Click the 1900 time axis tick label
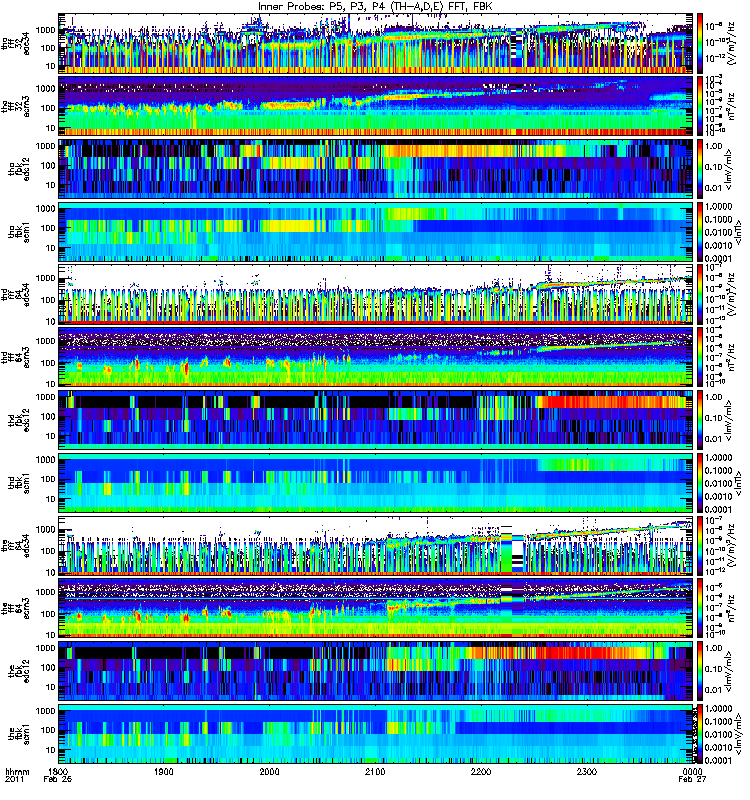 click(164, 771)
